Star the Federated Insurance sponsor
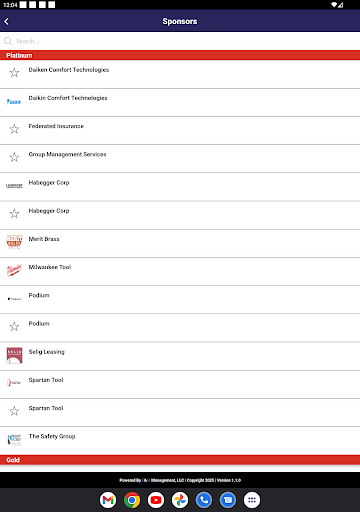360x512 pixels. pos(14,129)
